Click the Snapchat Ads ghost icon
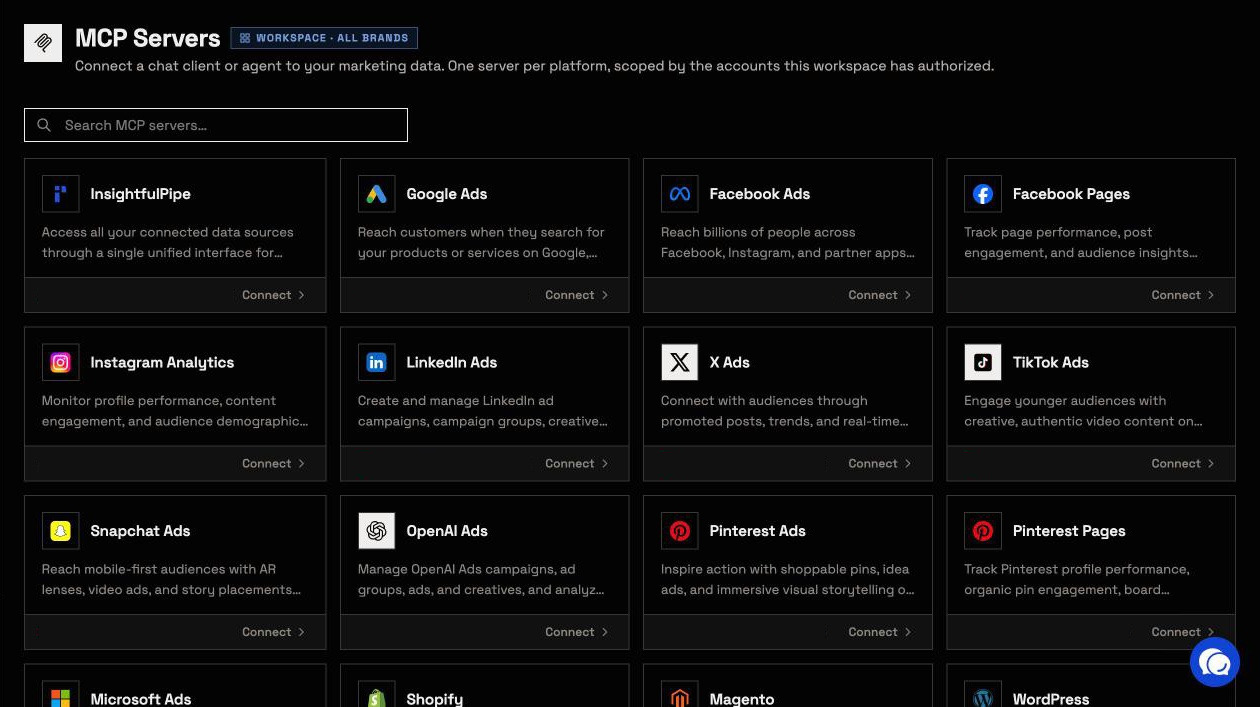 (x=60, y=531)
